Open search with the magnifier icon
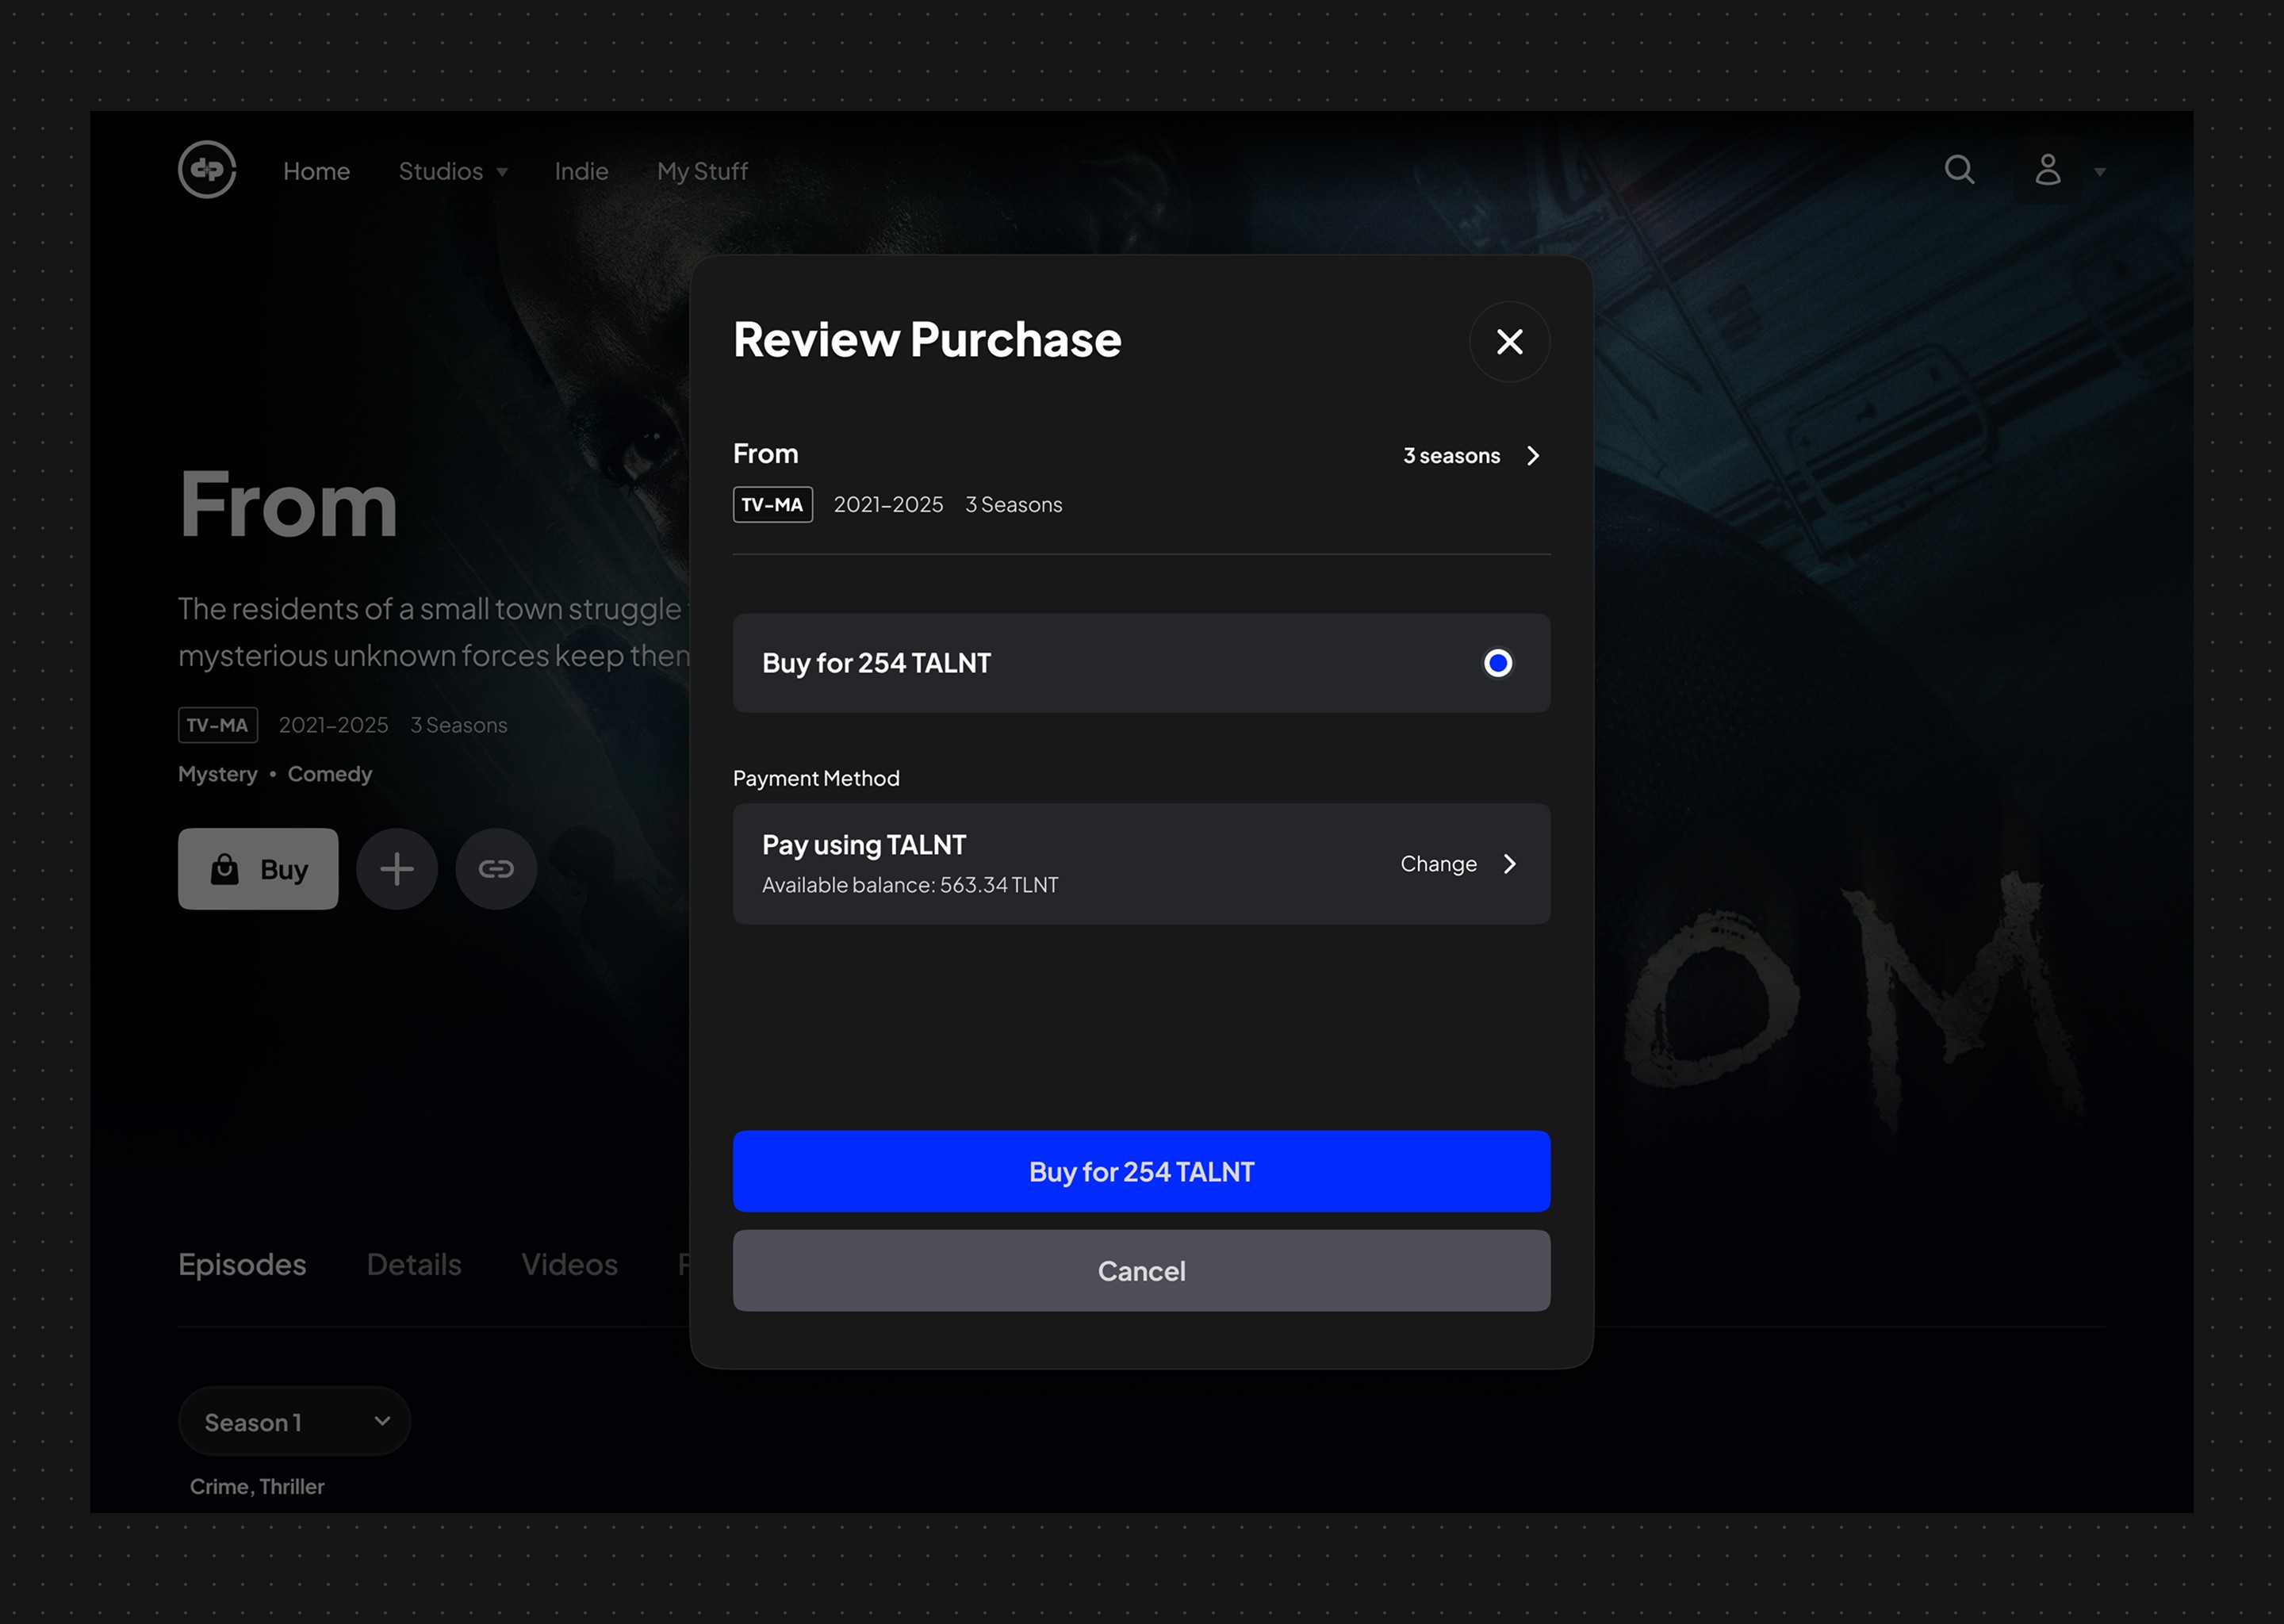This screenshot has height=1624, width=2284. pos(1959,170)
